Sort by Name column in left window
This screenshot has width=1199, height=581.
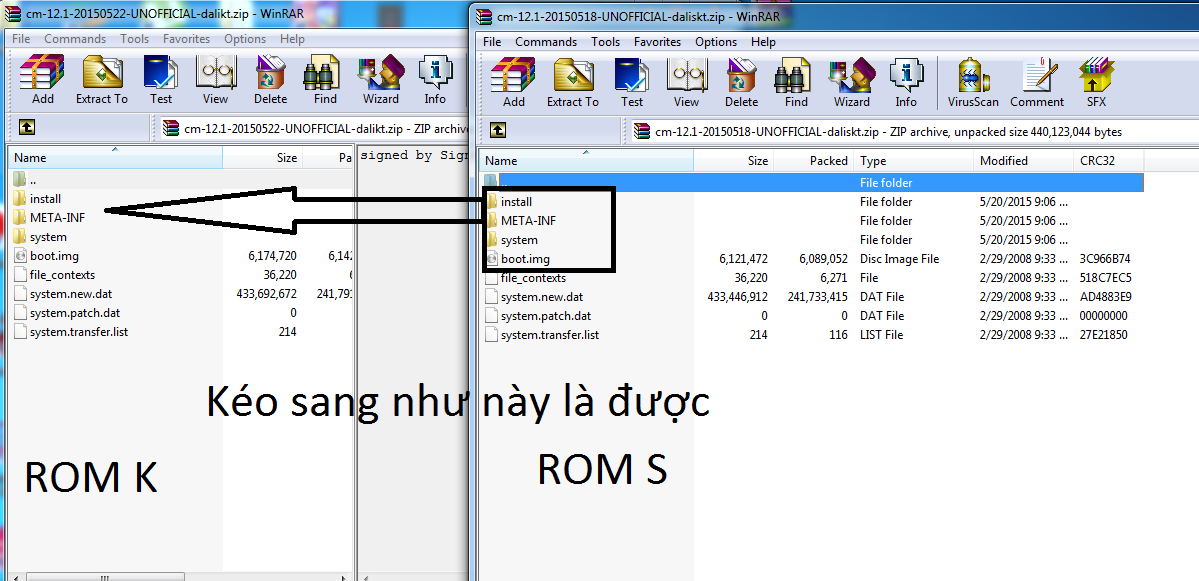coord(115,157)
